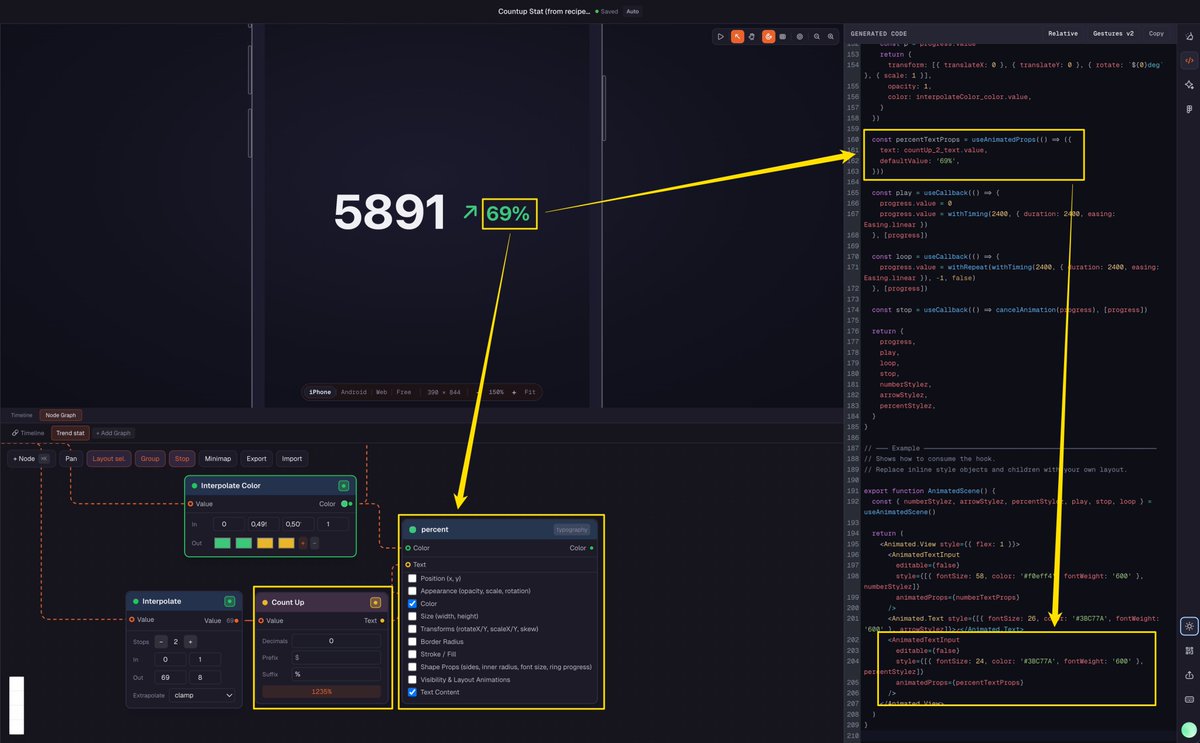The image size is (1200, 743).
Task: Select the Trend stat graph tab
Action: tap(70, 433)
